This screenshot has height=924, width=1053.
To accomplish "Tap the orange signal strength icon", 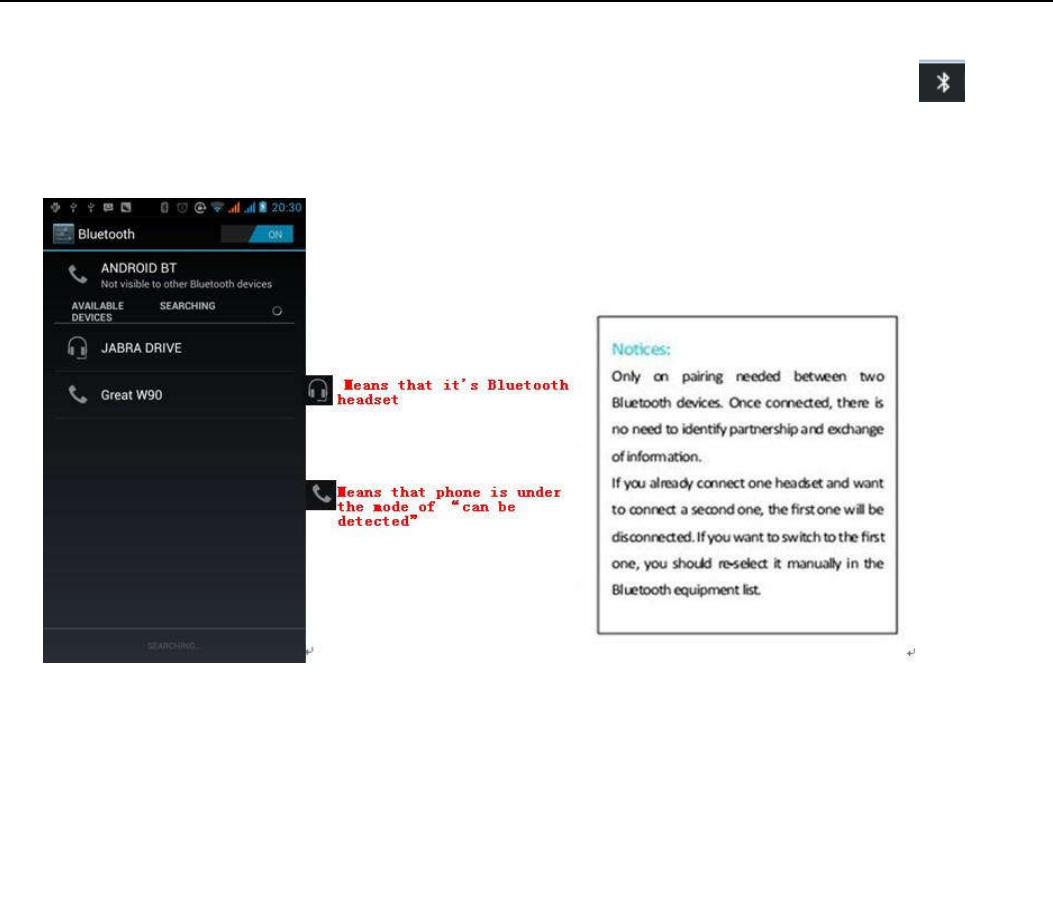I will pyautogui.click(x=234, y=207).
